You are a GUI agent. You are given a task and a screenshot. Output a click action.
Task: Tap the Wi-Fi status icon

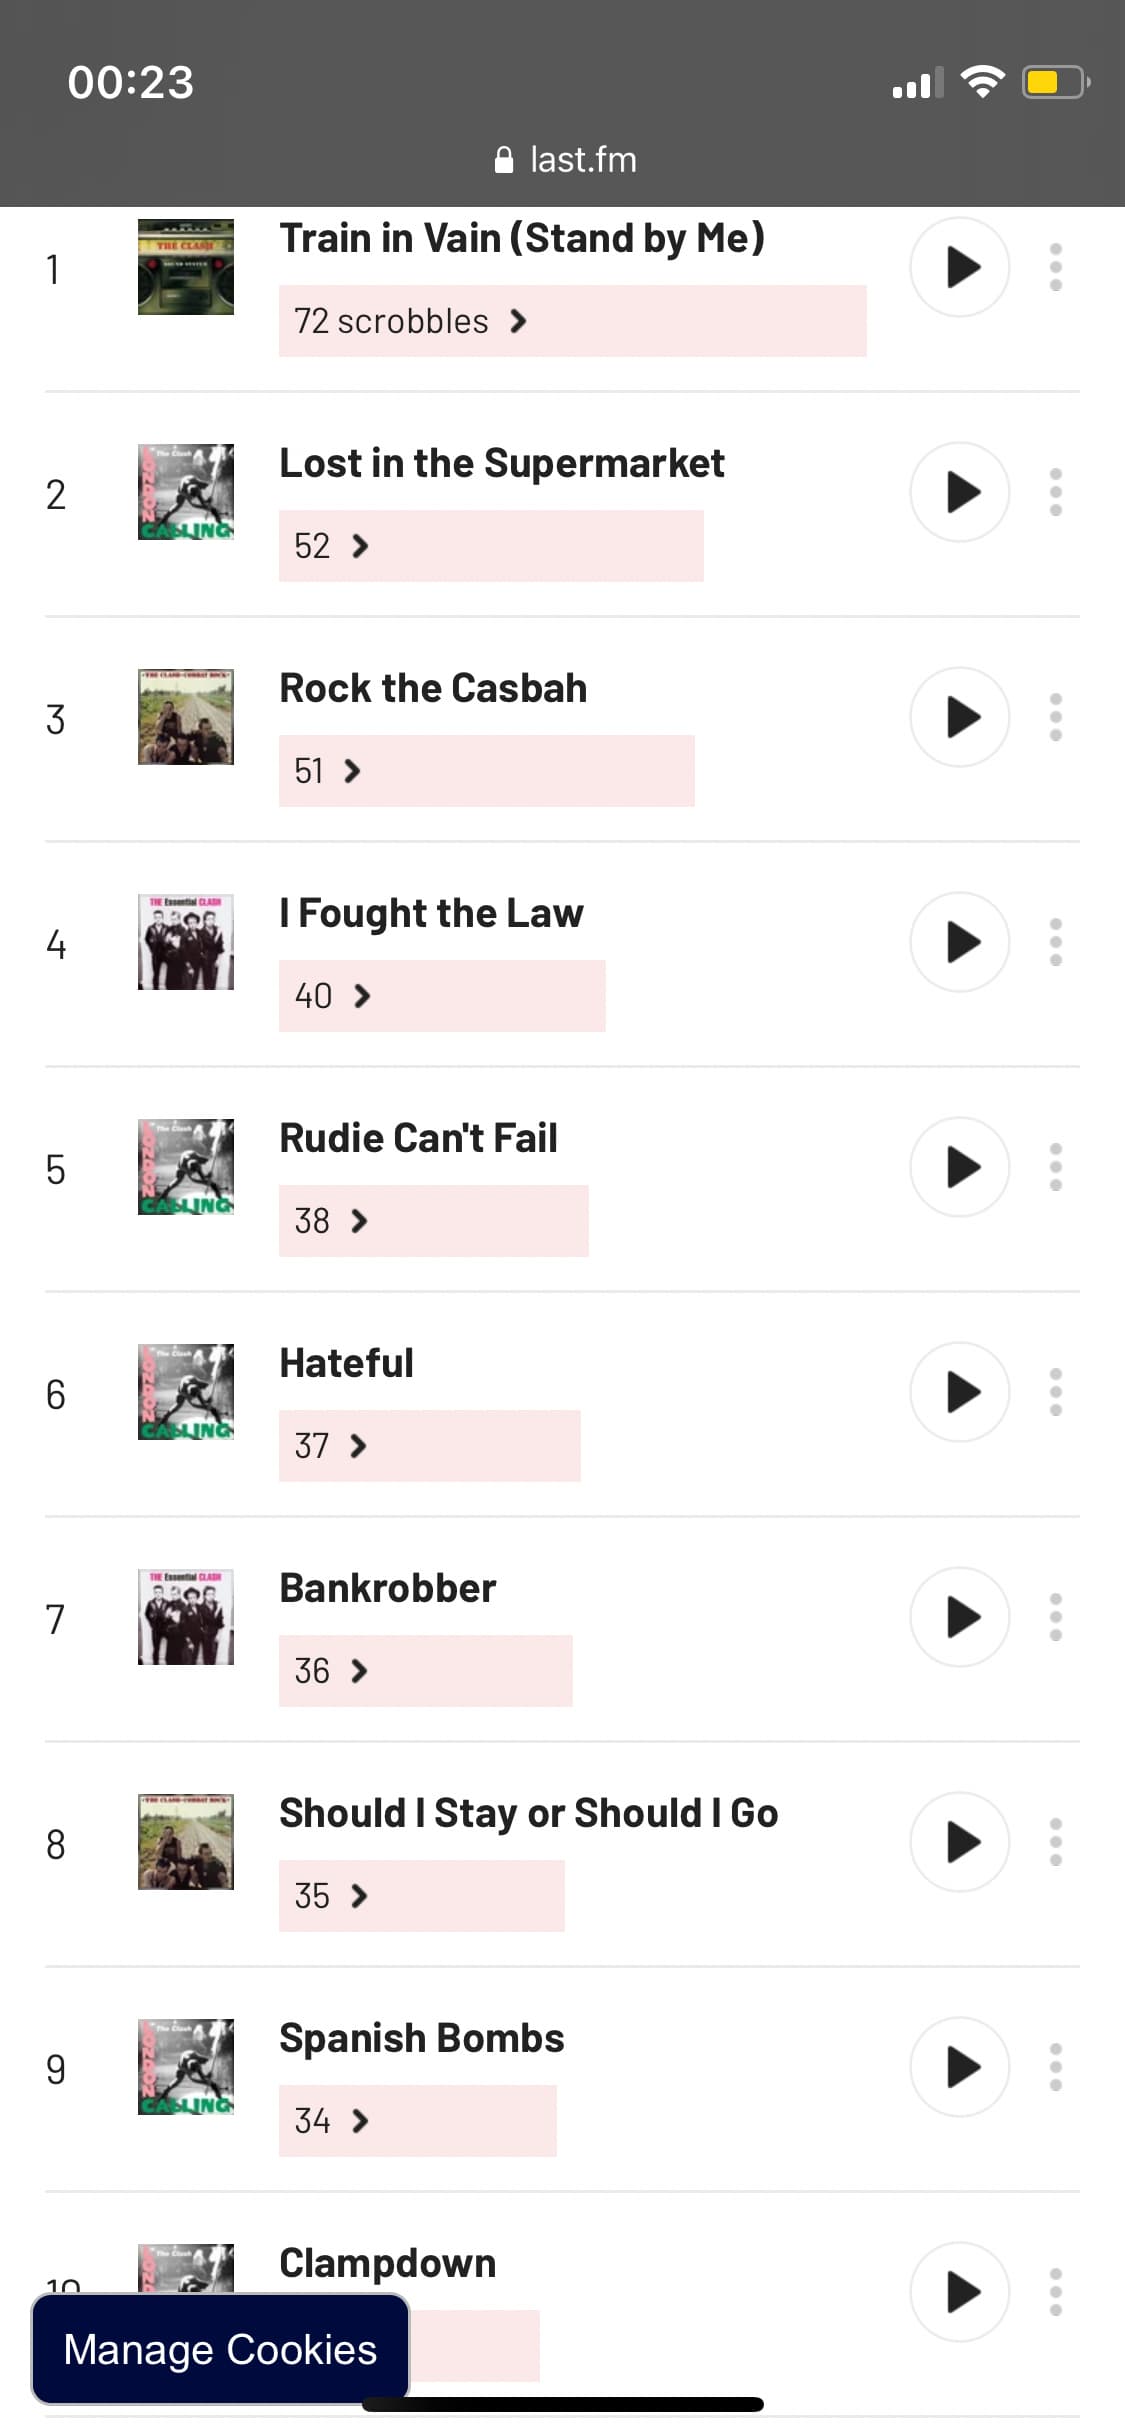click(982, 82)
